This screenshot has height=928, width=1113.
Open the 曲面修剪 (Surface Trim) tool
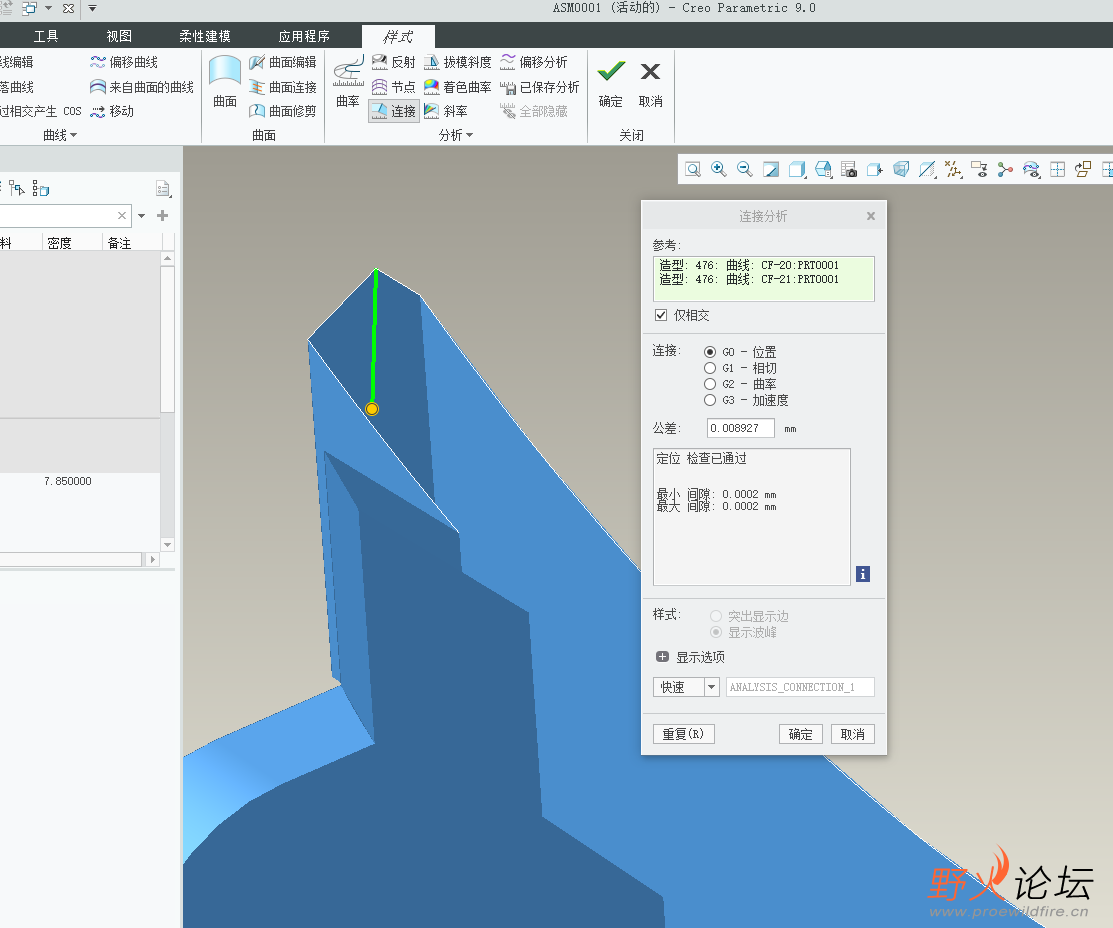283,111
